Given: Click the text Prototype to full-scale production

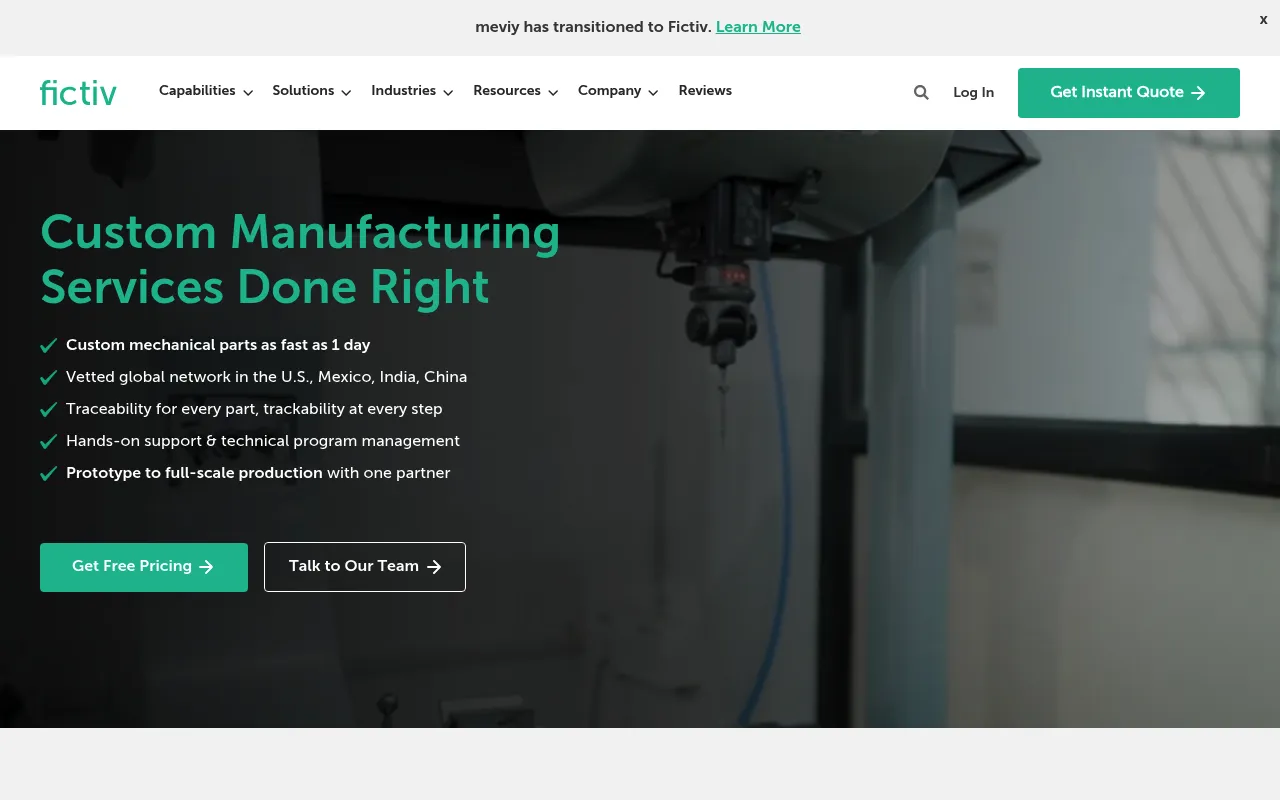Looking at the screenshot, I should pos(194,473).
